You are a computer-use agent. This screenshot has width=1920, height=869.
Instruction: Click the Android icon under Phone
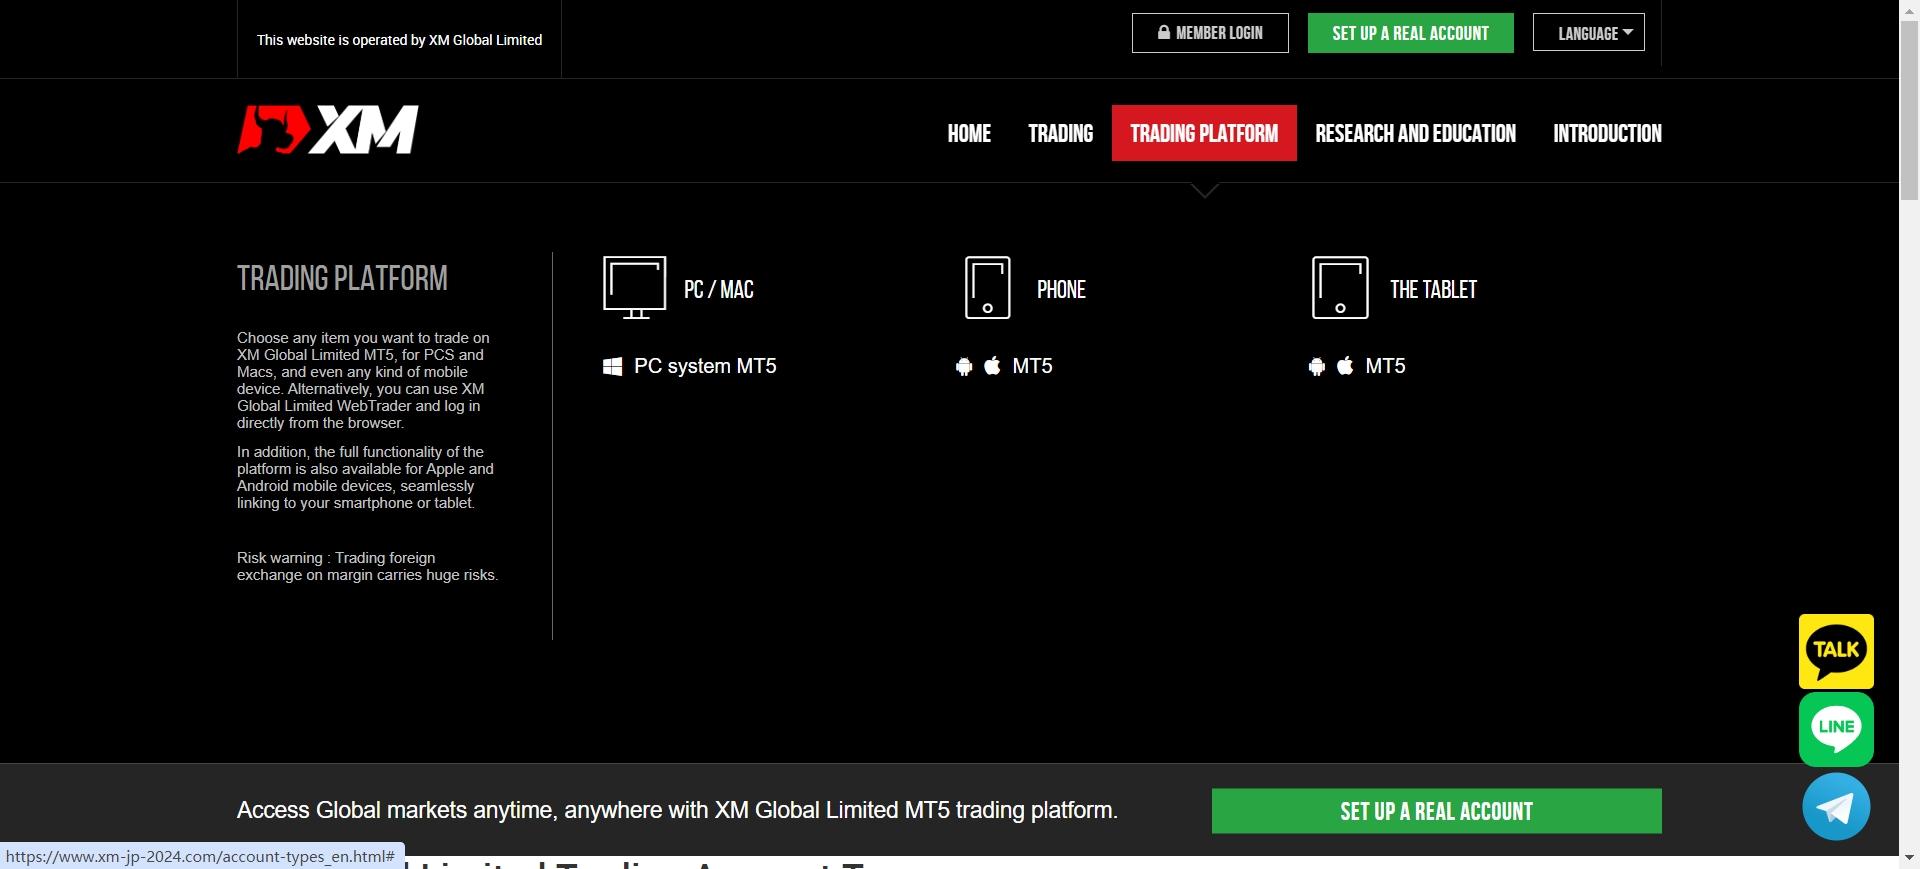964,367
